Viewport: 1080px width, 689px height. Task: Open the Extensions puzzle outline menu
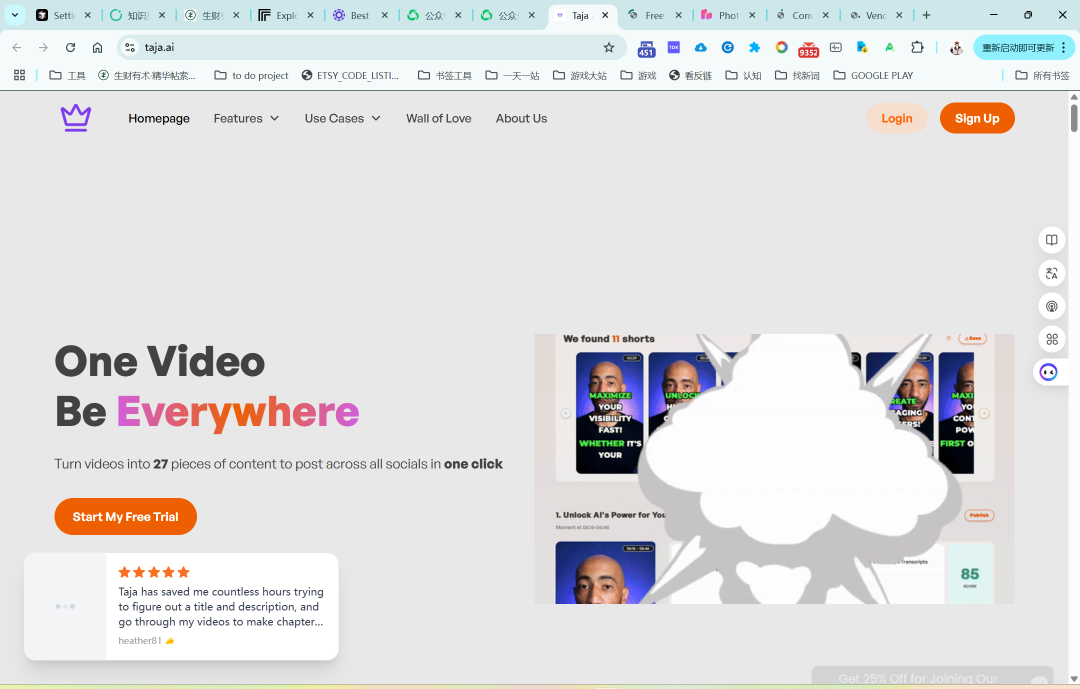917,47
